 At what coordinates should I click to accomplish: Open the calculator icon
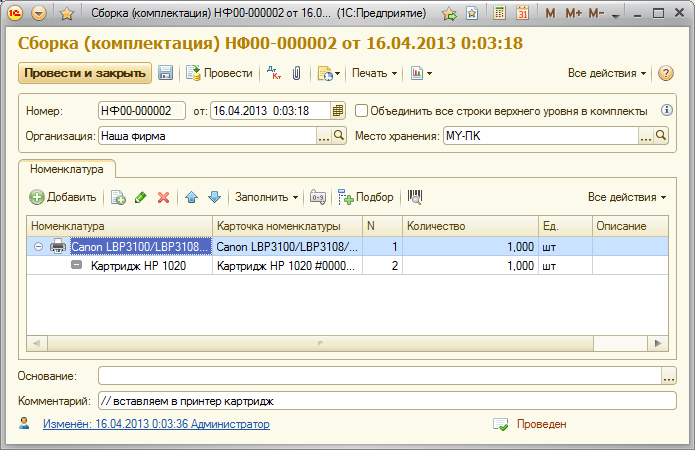[x=499, y=13]
